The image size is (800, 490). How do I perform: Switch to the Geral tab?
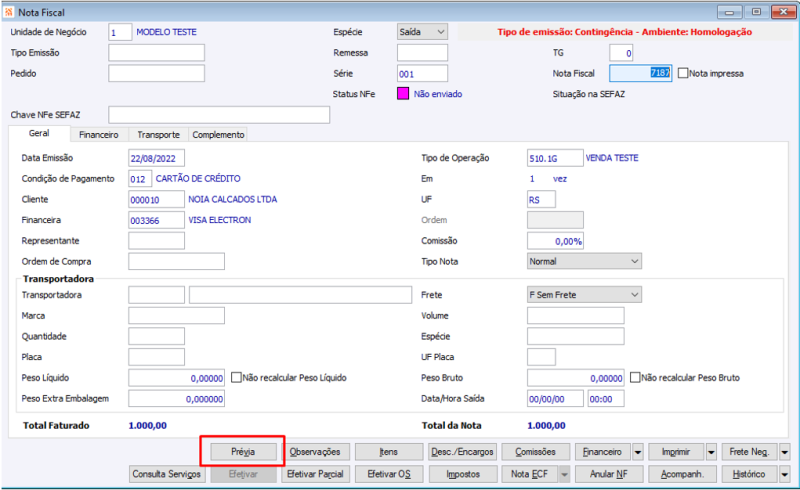[x=39, y=133]
